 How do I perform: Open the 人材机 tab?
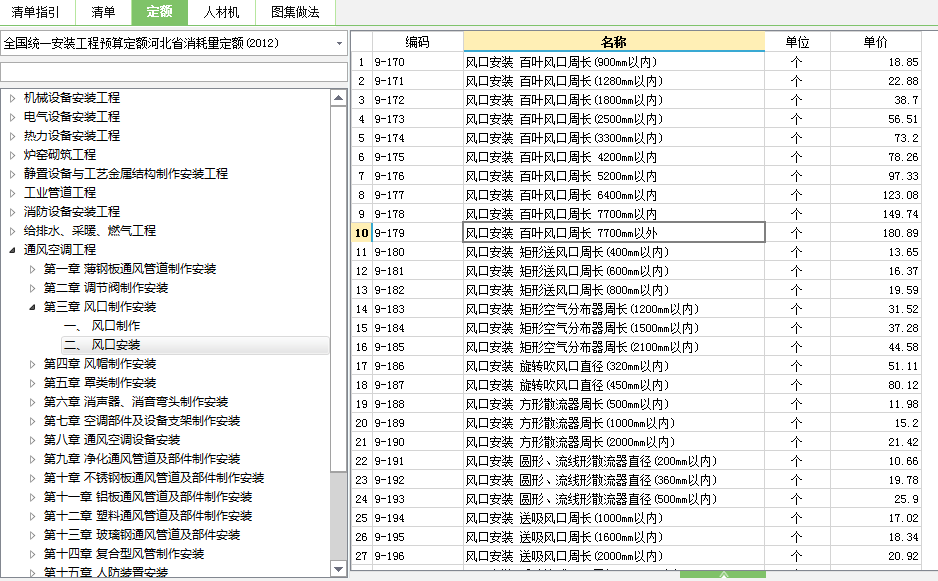point(221,12)
